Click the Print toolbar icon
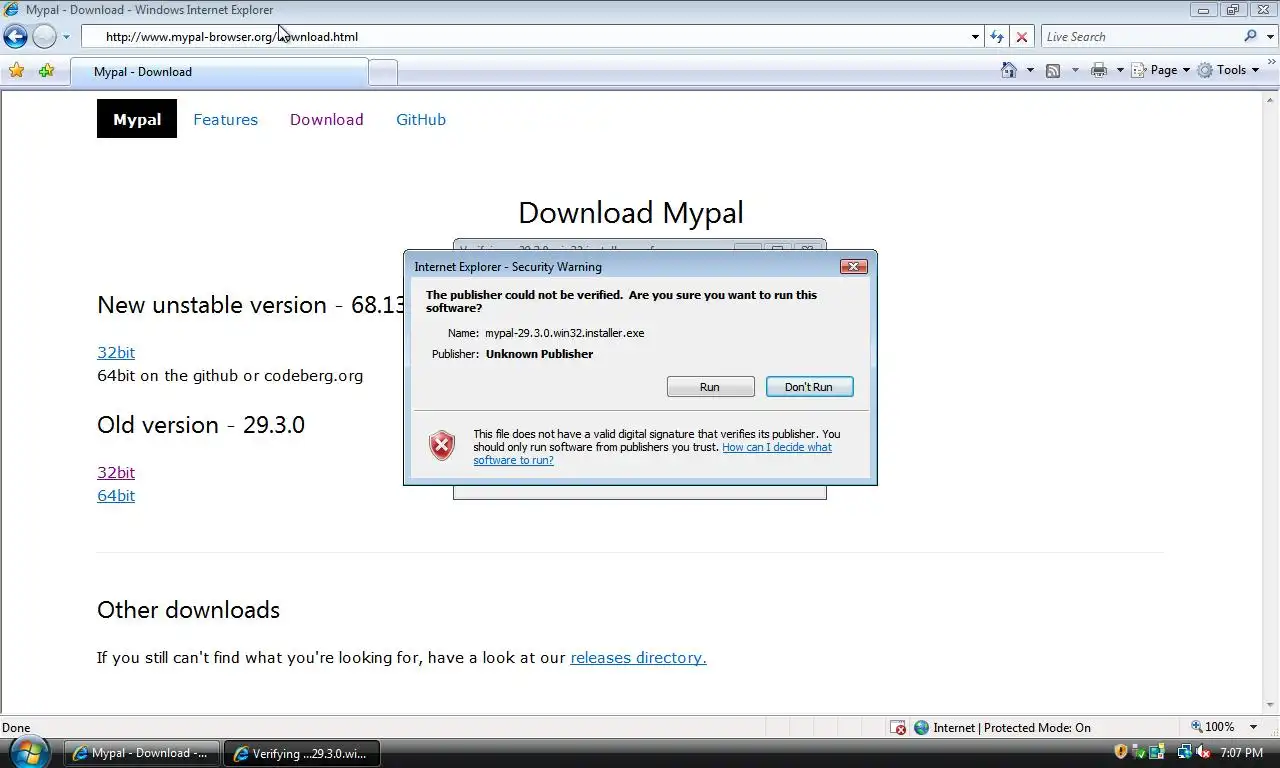This screenshot has height=768, width=1280. click(1099, 70)
